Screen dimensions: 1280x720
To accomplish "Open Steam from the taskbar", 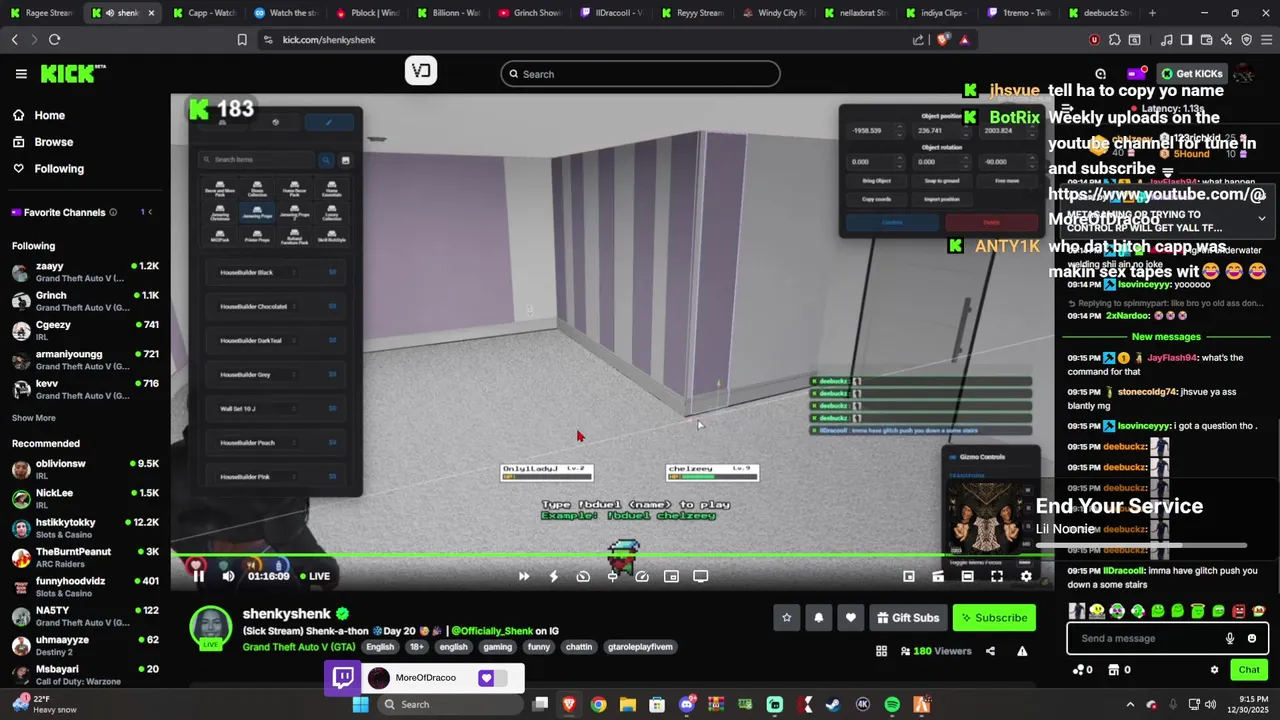I will [x=833, y=704].
